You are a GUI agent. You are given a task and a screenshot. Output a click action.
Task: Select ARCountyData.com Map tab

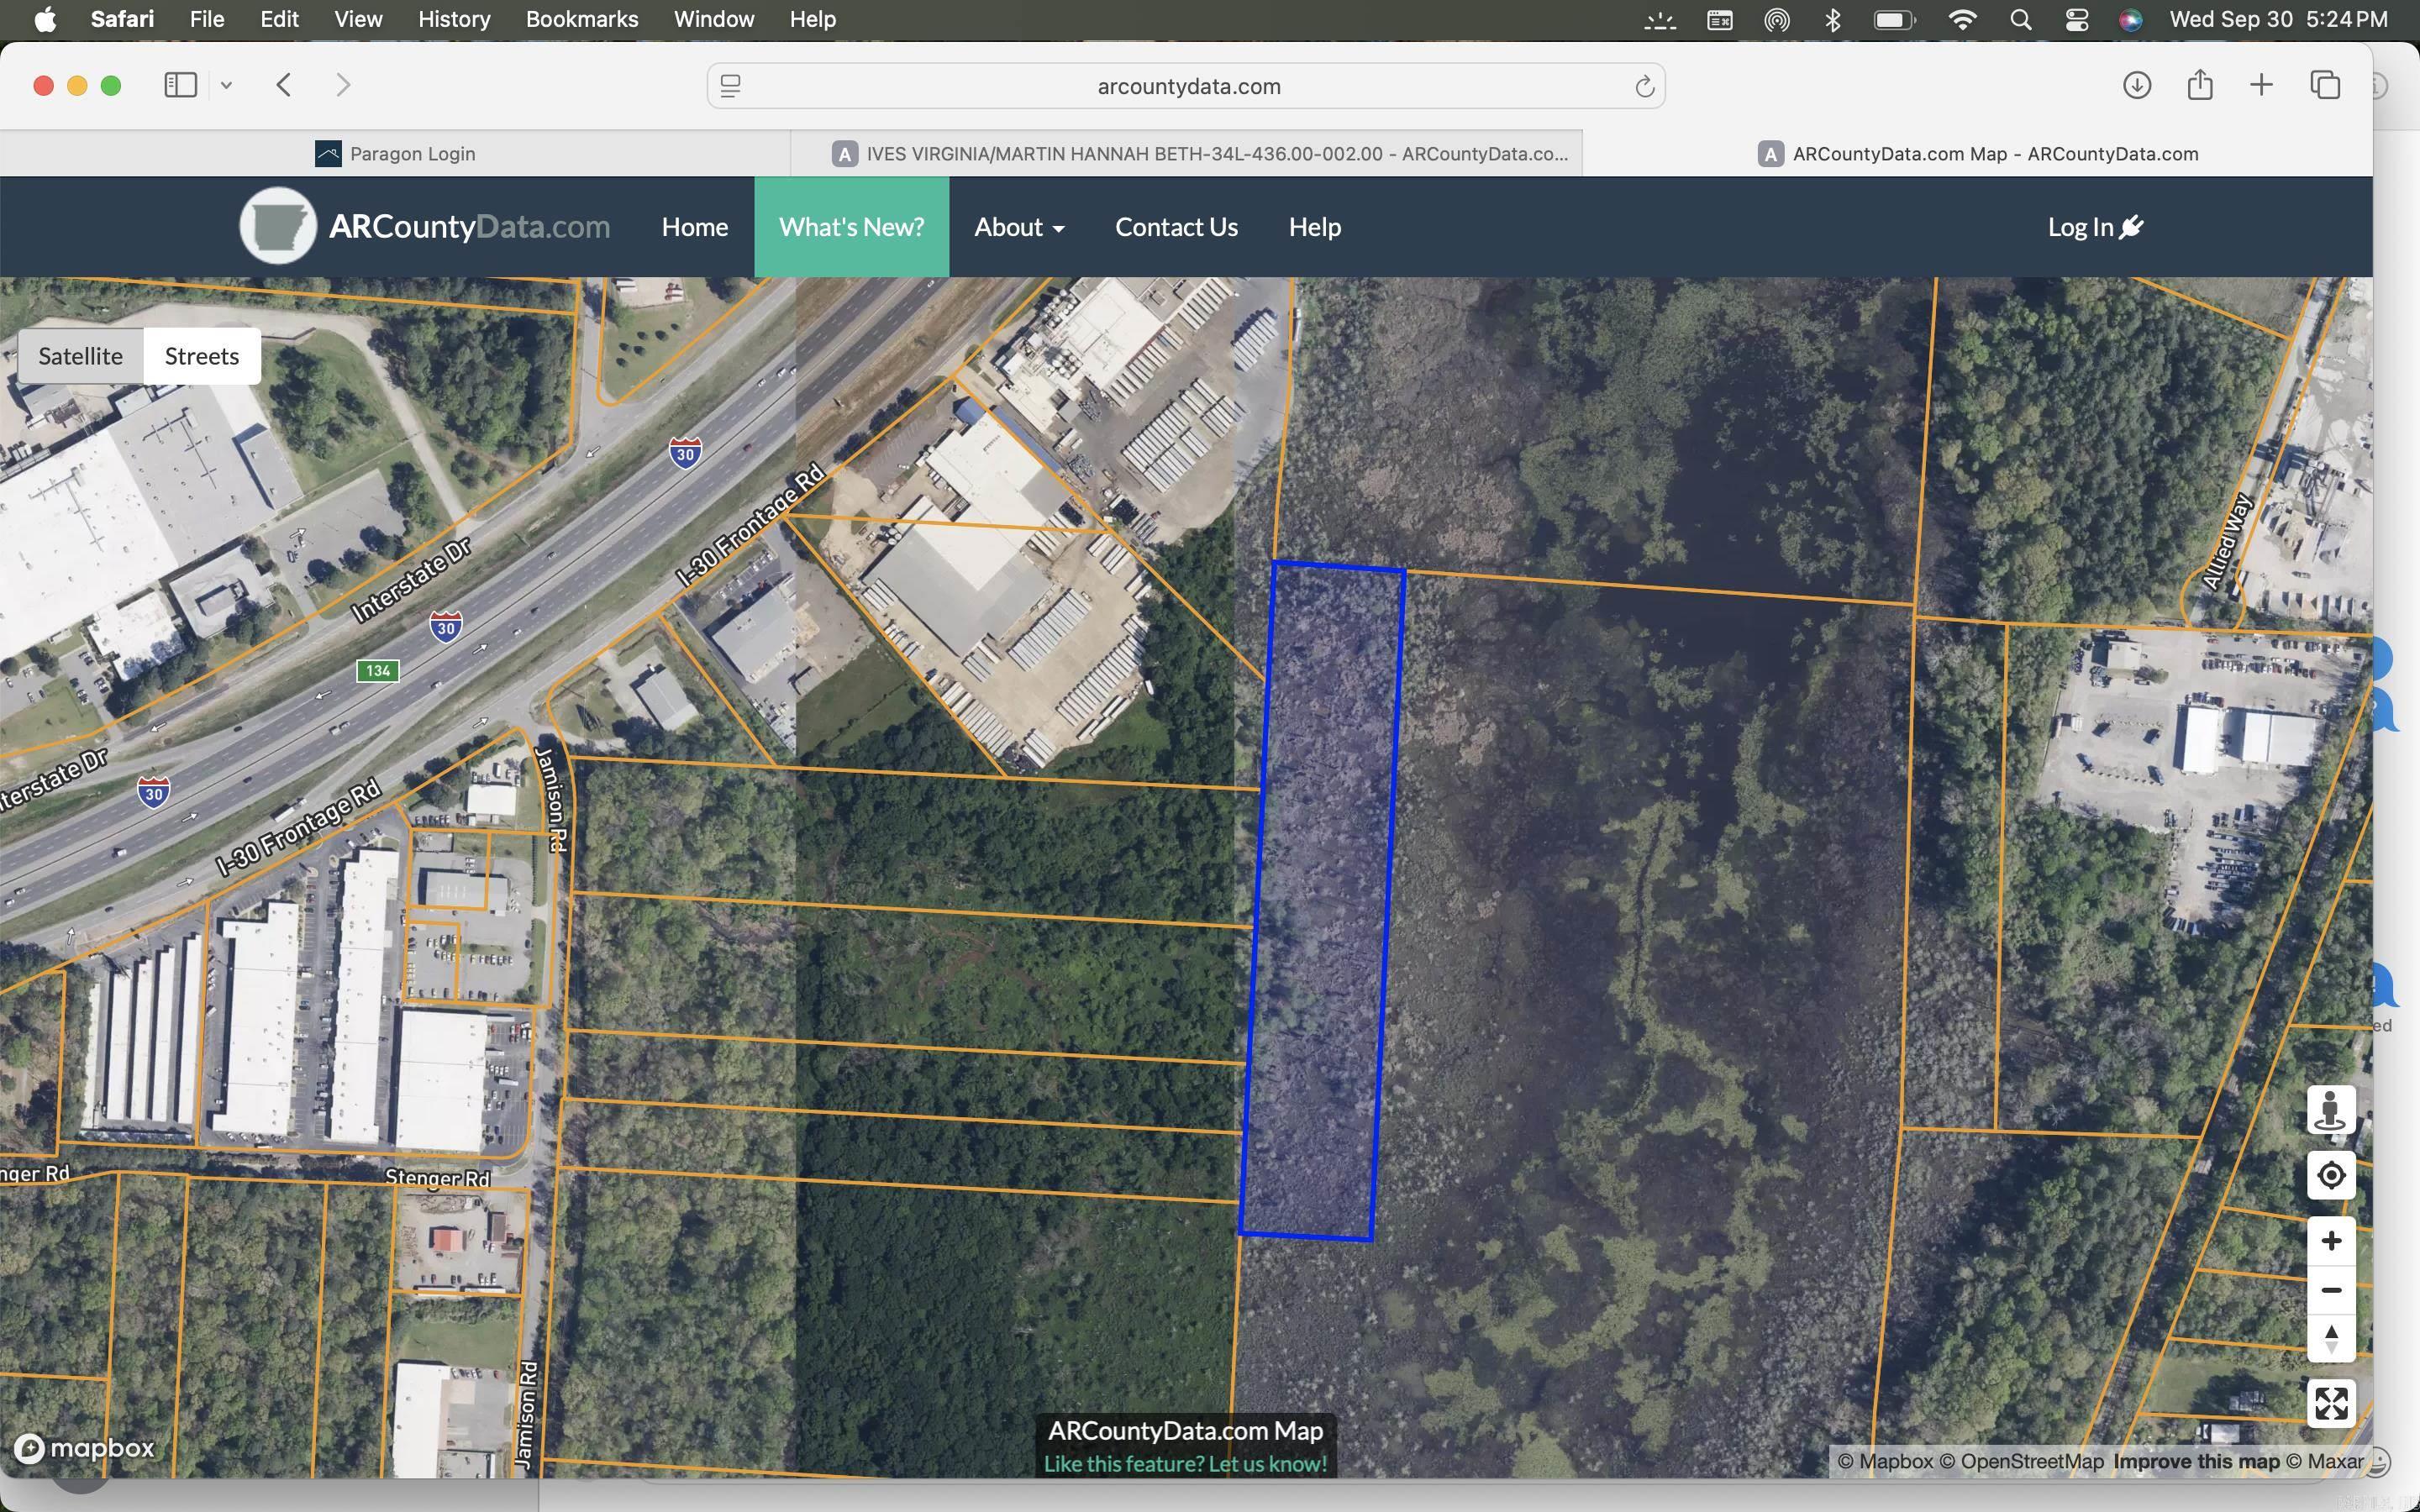(1977, 153)
